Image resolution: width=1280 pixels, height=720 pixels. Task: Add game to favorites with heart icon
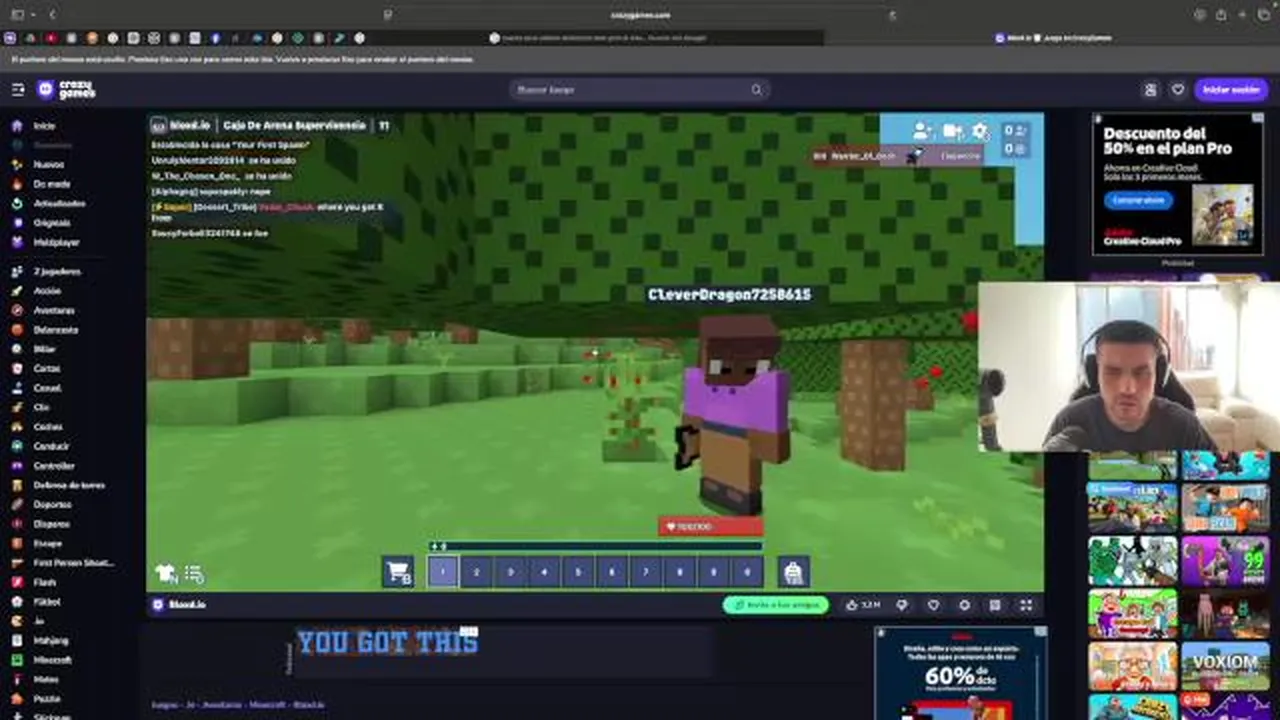(933, 605)
